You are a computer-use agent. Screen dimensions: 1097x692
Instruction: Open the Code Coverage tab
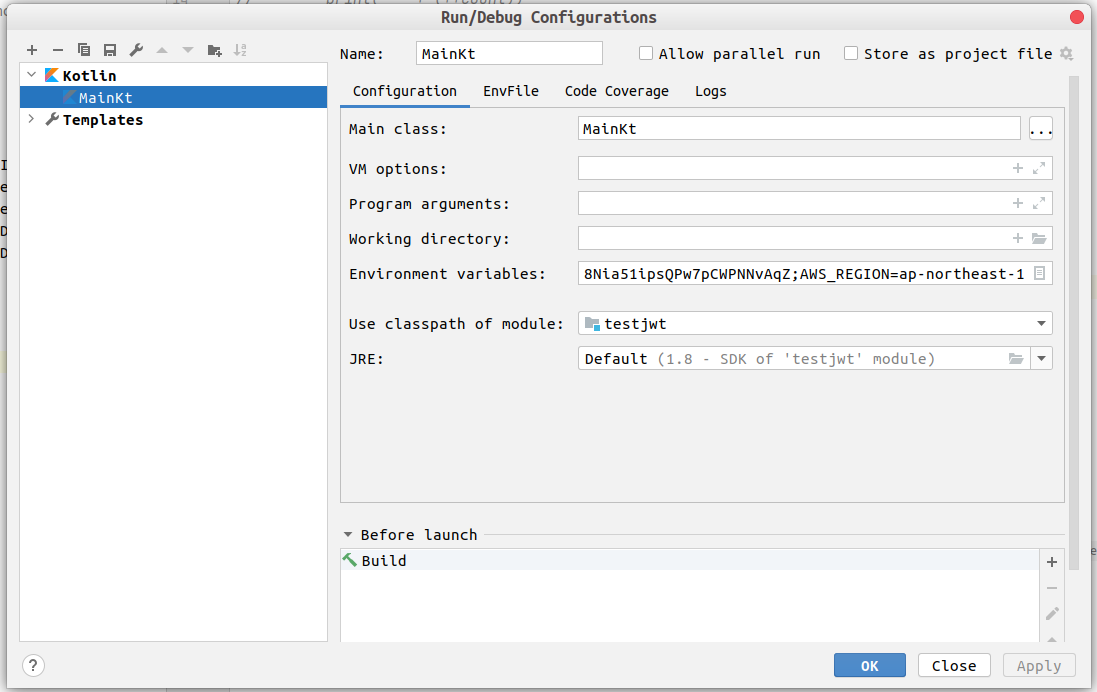coord(616,91)
